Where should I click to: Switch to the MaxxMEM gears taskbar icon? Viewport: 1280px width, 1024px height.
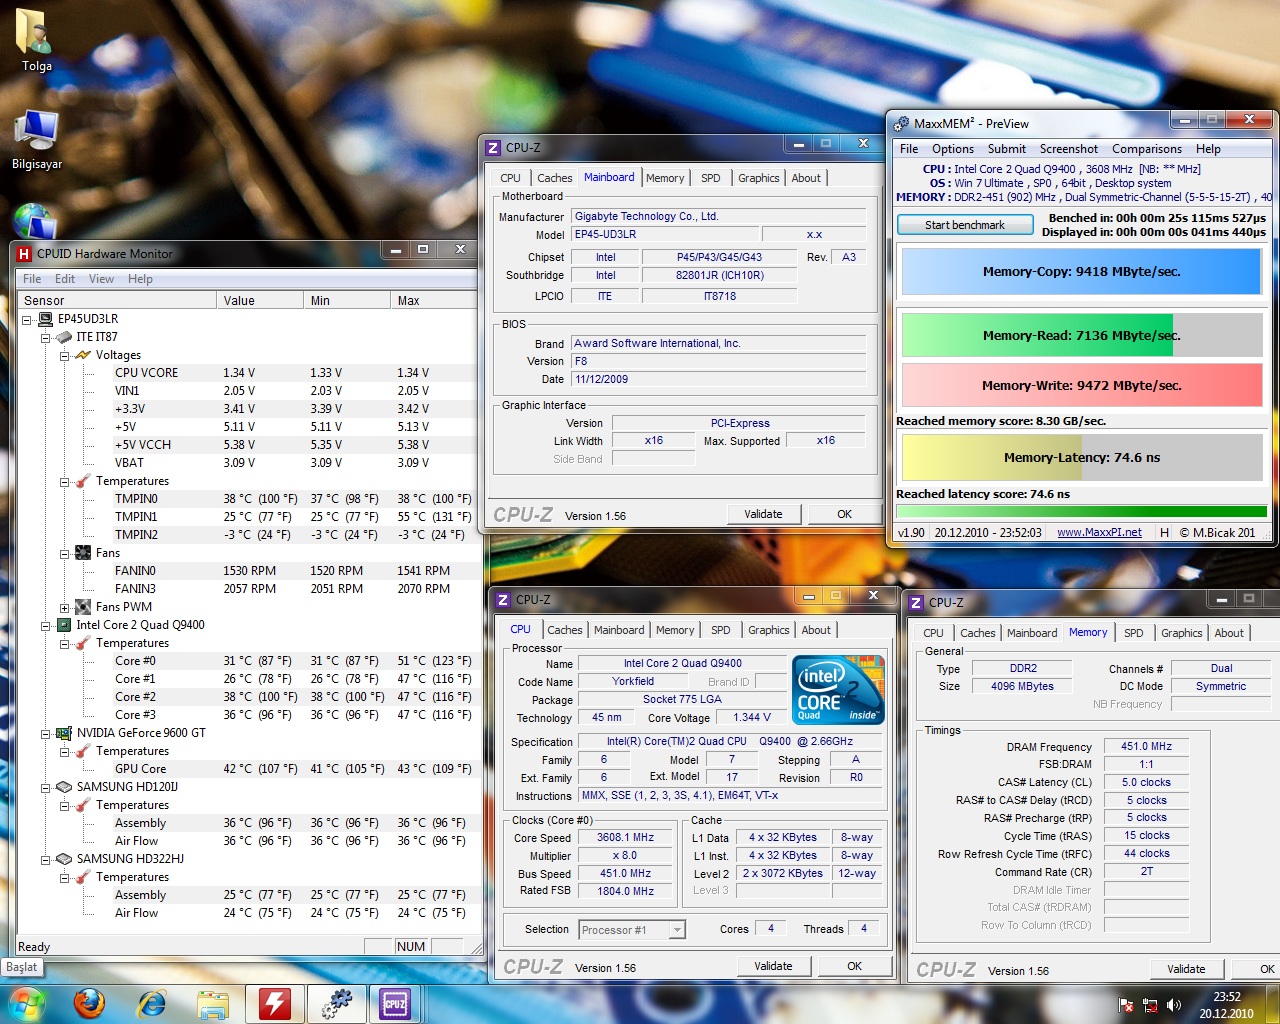pyautogui.click(x=336, y=1004)
